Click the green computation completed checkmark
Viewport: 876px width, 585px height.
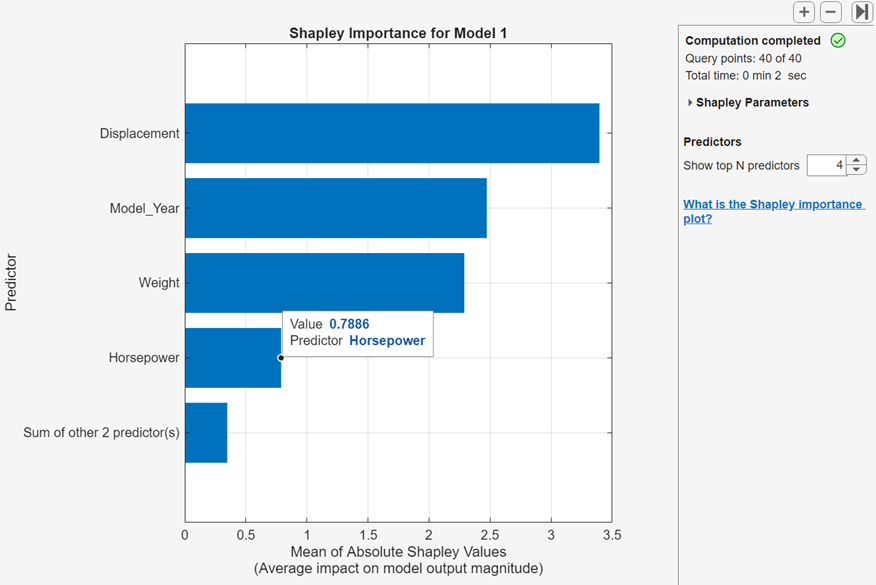click(838, 41)
